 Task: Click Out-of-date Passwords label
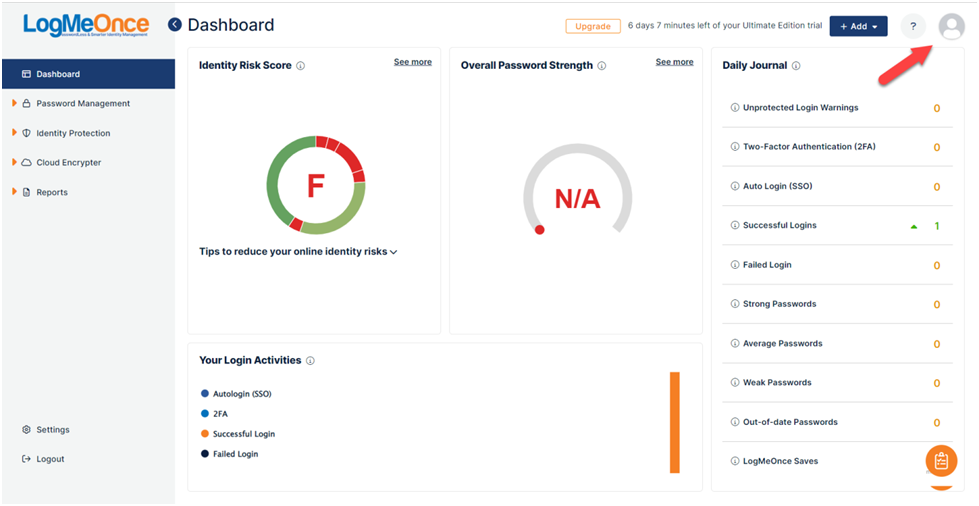pos(790,422)
